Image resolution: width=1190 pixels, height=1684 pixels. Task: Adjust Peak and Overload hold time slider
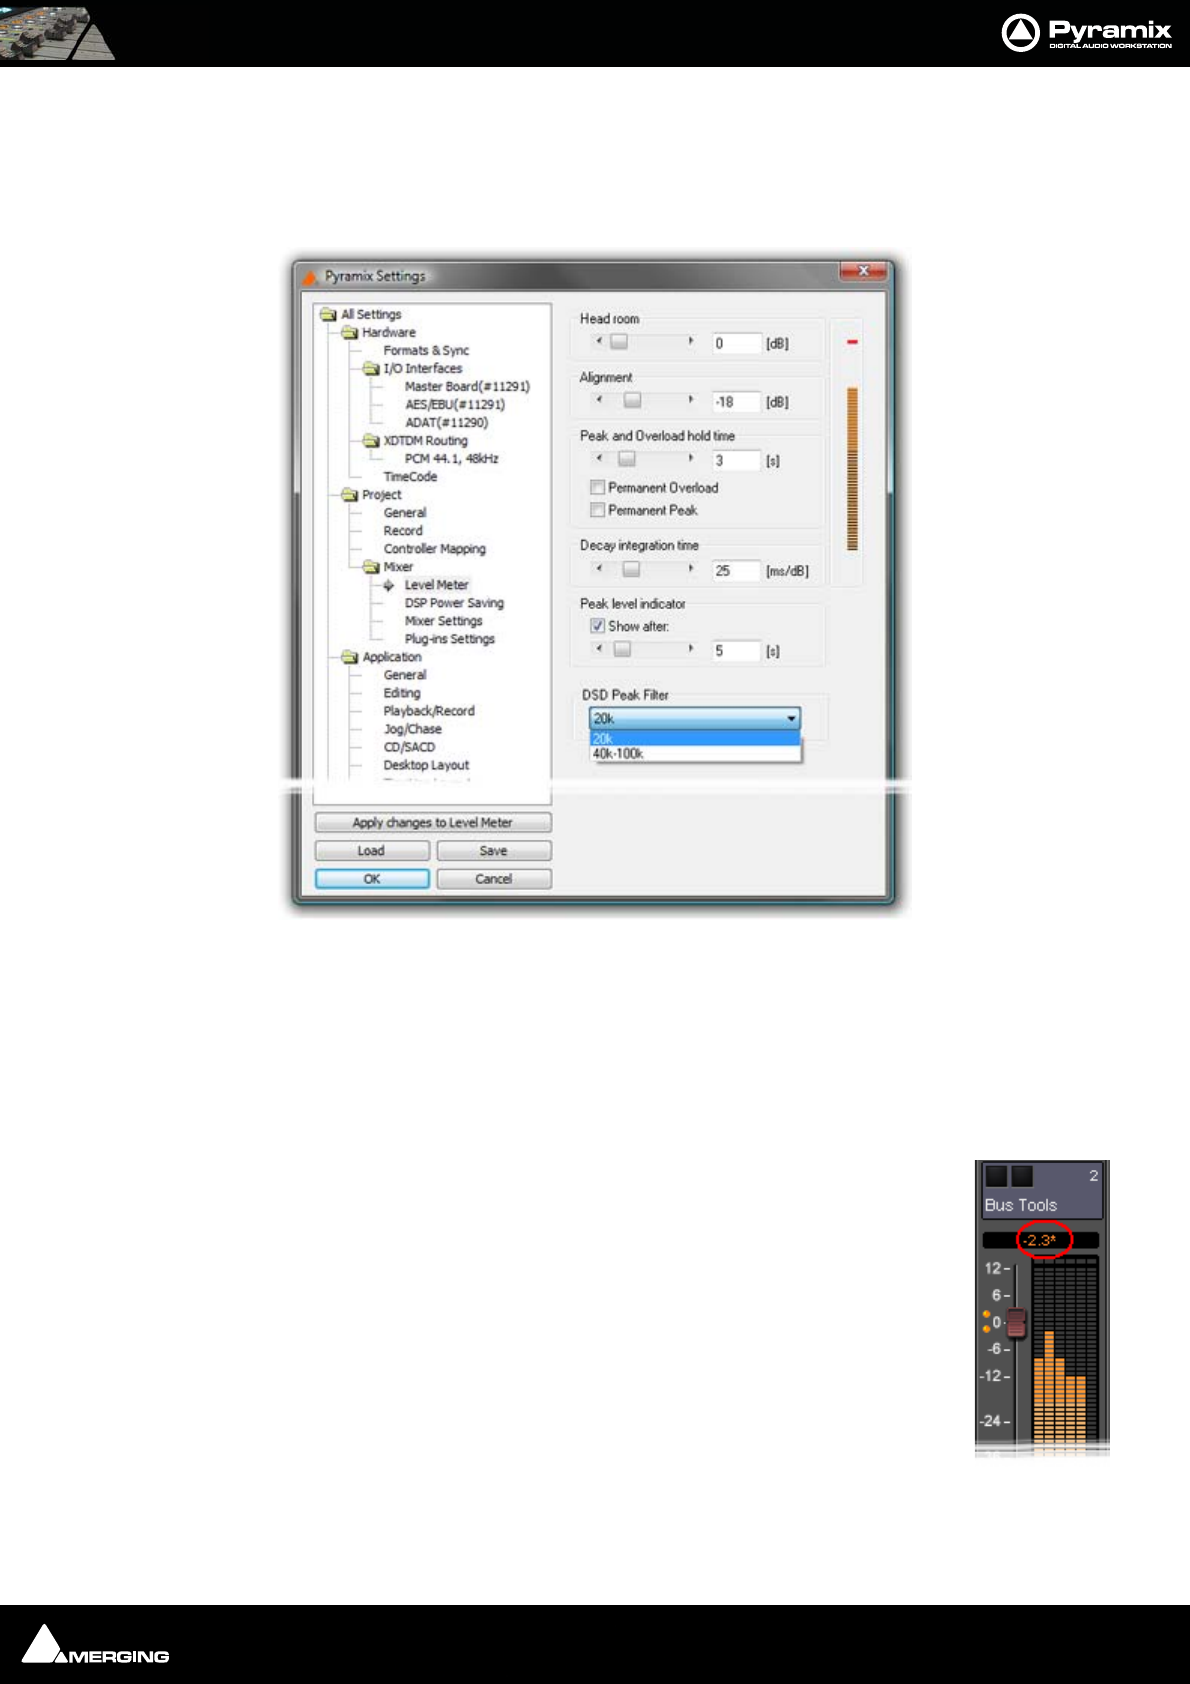pyautogui.click(x=626, y=458)
